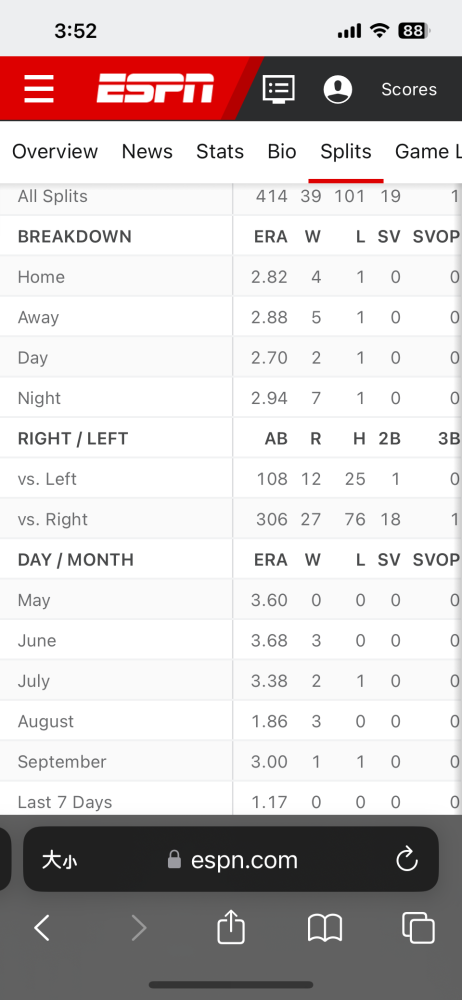Open page text size settings

[x=60, y=860]
